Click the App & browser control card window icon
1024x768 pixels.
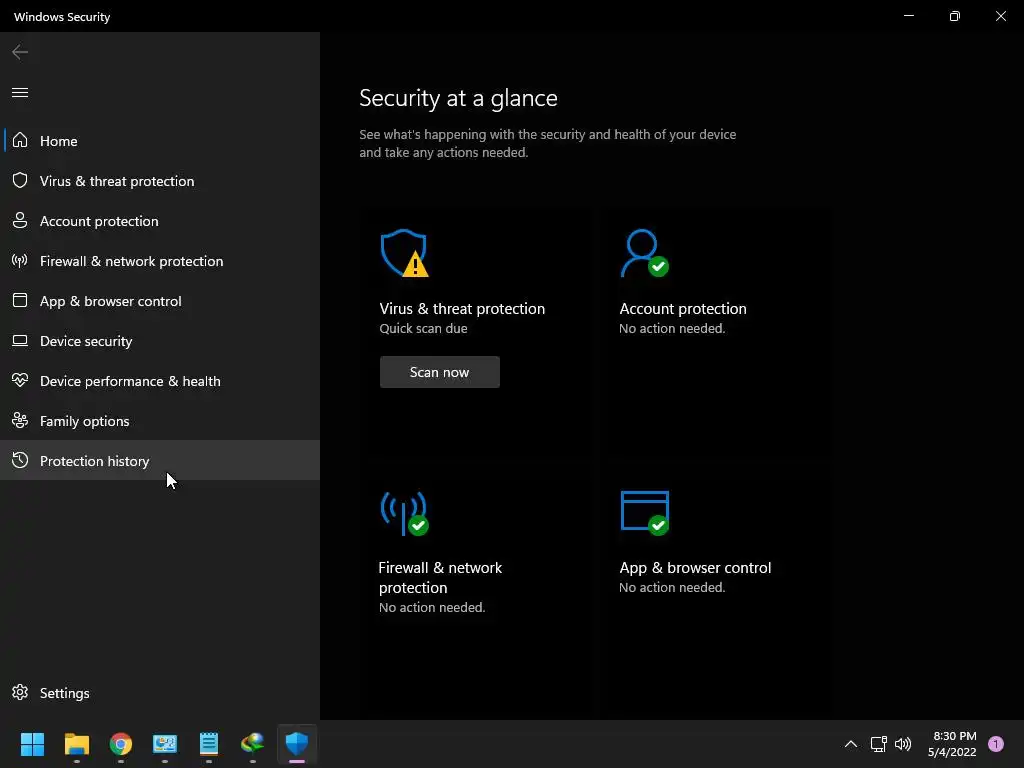(645, 513)
